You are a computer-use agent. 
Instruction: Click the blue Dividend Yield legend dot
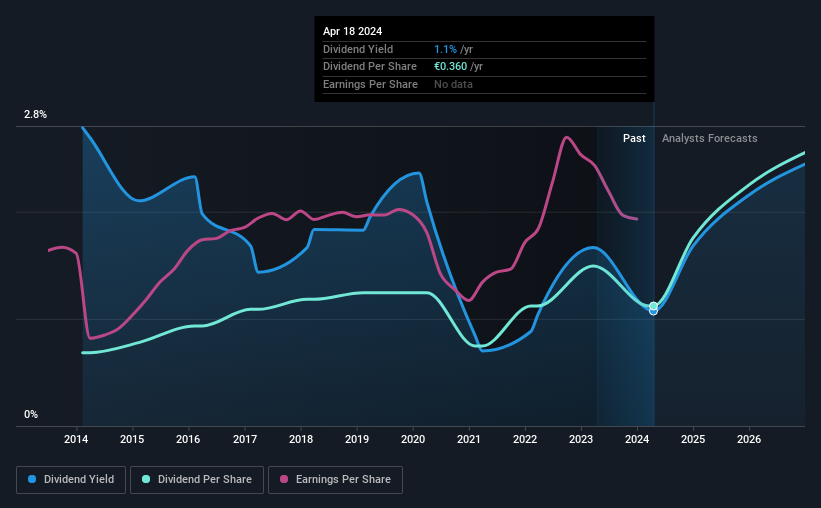pyautogui.click(x=32, y=479)
